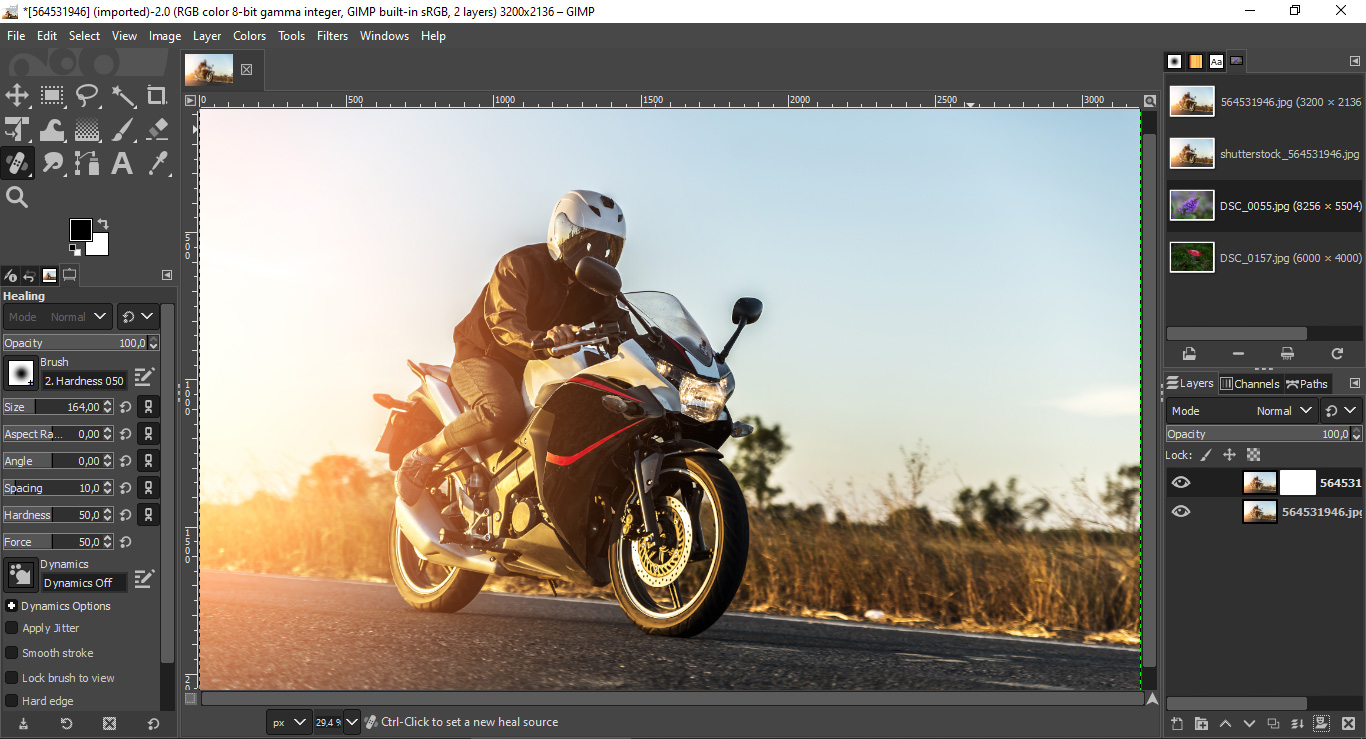Select the Paths tool in toolbox
1366x739 pixels.
tap(87, 163)
